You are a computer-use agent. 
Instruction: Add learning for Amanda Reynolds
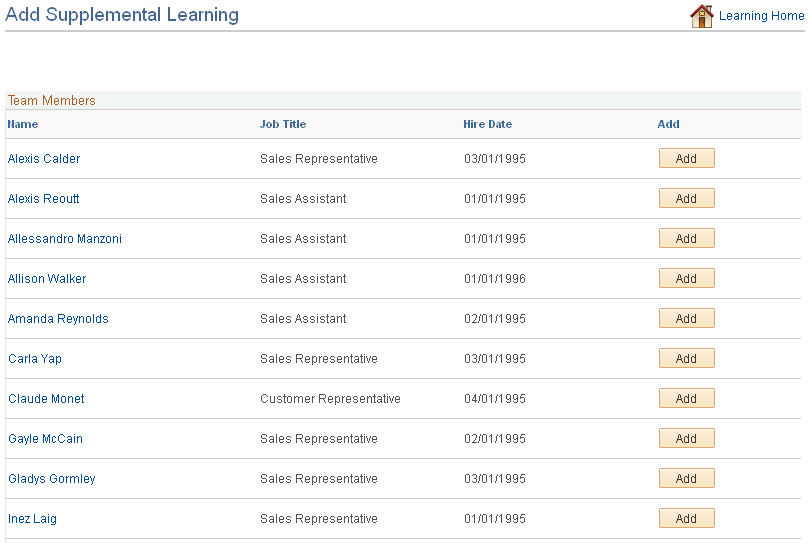[x=686, y=318]
